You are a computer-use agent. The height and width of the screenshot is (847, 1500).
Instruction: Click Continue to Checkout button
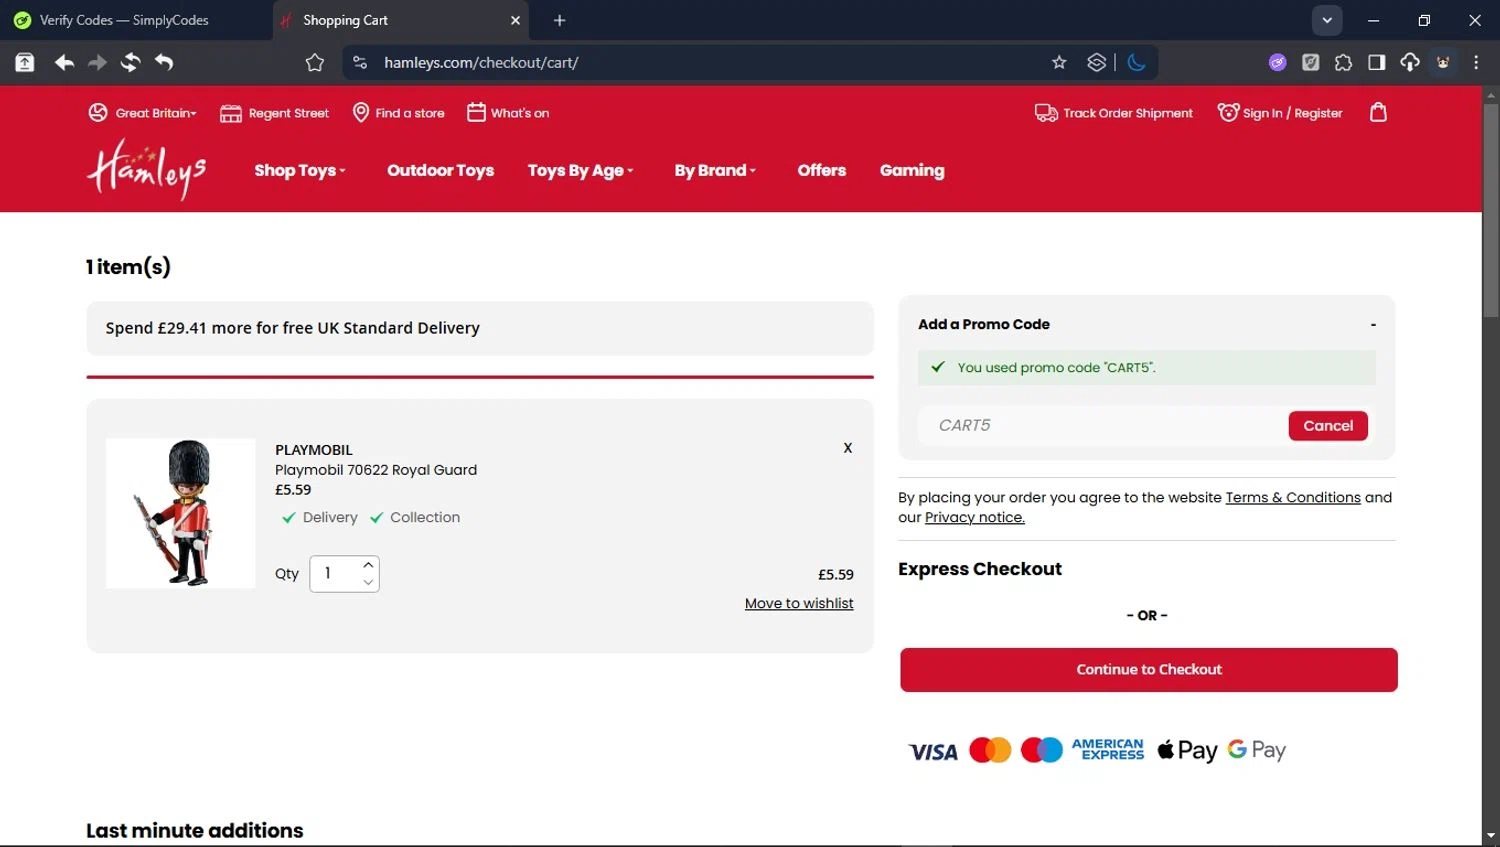(x=1149, y=670)
